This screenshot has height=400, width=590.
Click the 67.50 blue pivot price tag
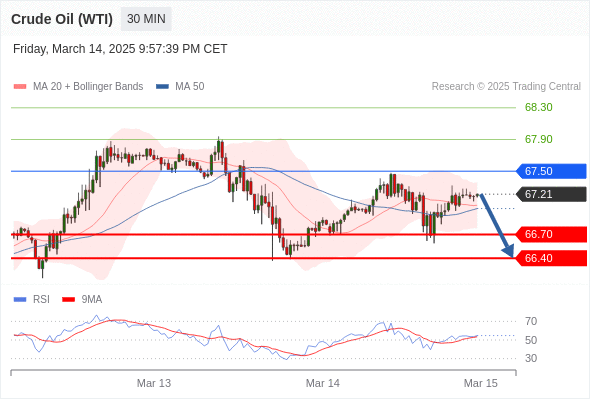[551, 171]
